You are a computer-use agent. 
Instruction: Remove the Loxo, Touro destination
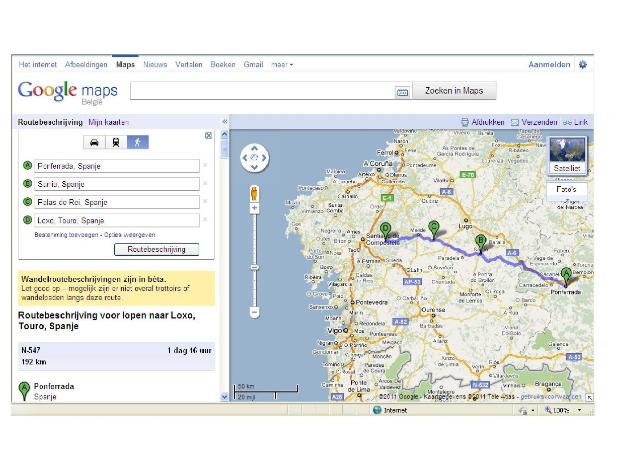click(205, 220)
